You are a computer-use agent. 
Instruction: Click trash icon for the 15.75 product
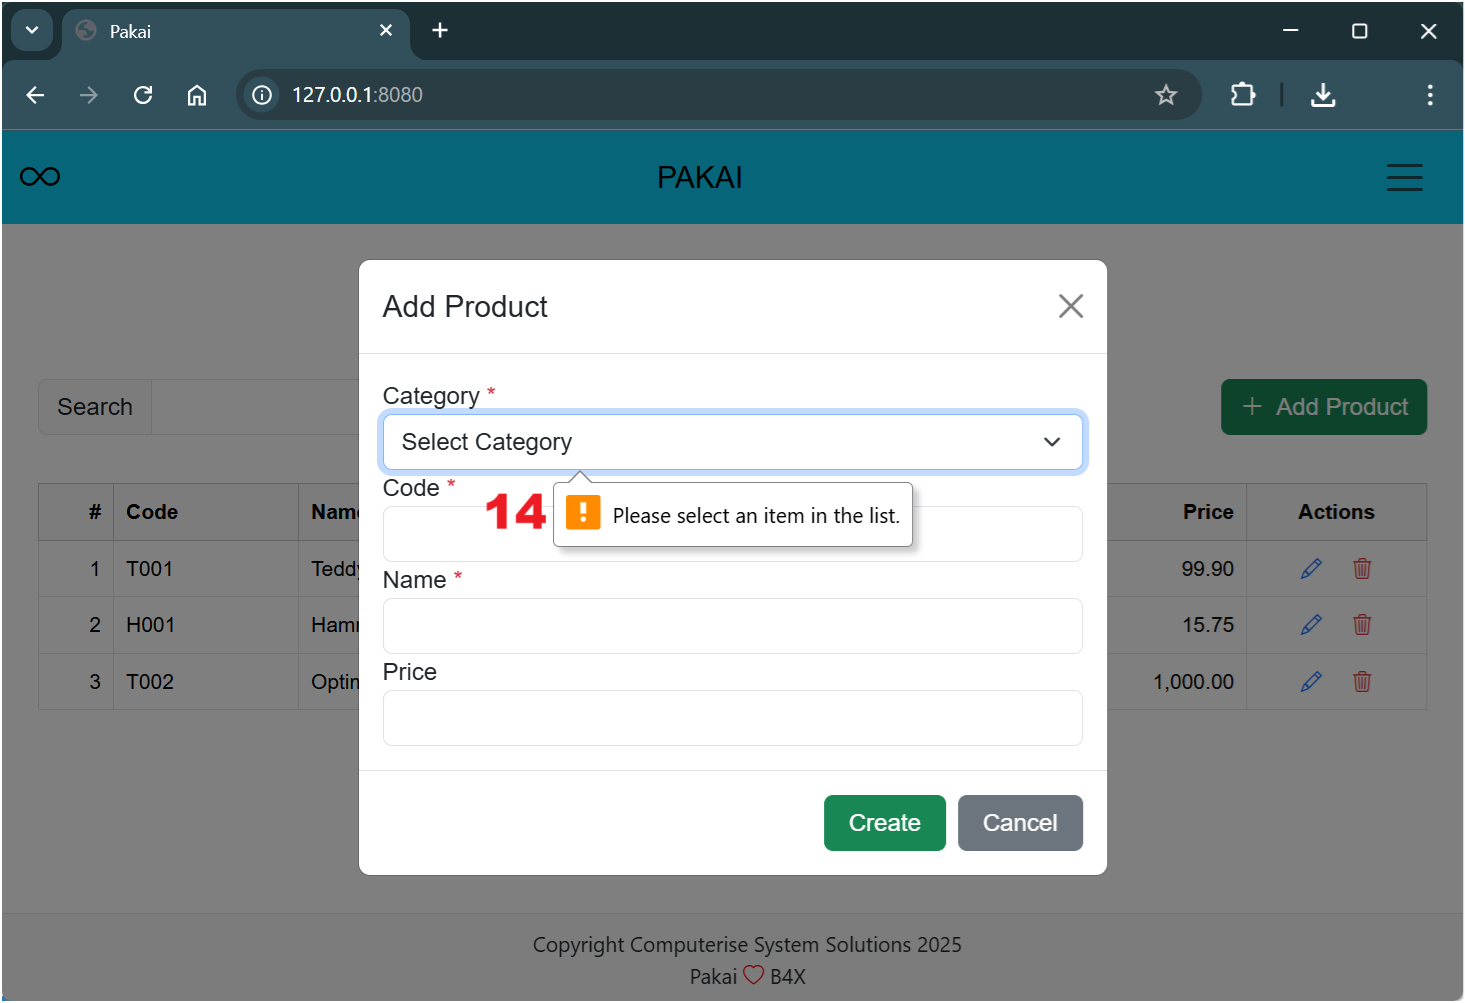tap(1362, 625)
